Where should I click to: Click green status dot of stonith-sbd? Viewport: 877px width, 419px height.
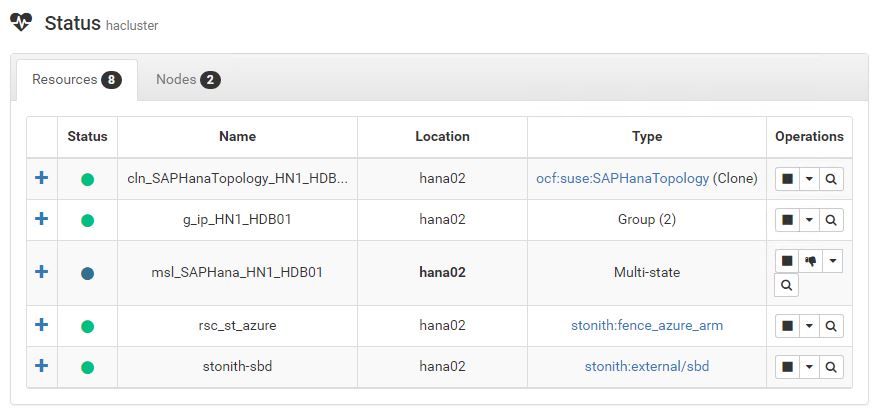coord(87,368)
